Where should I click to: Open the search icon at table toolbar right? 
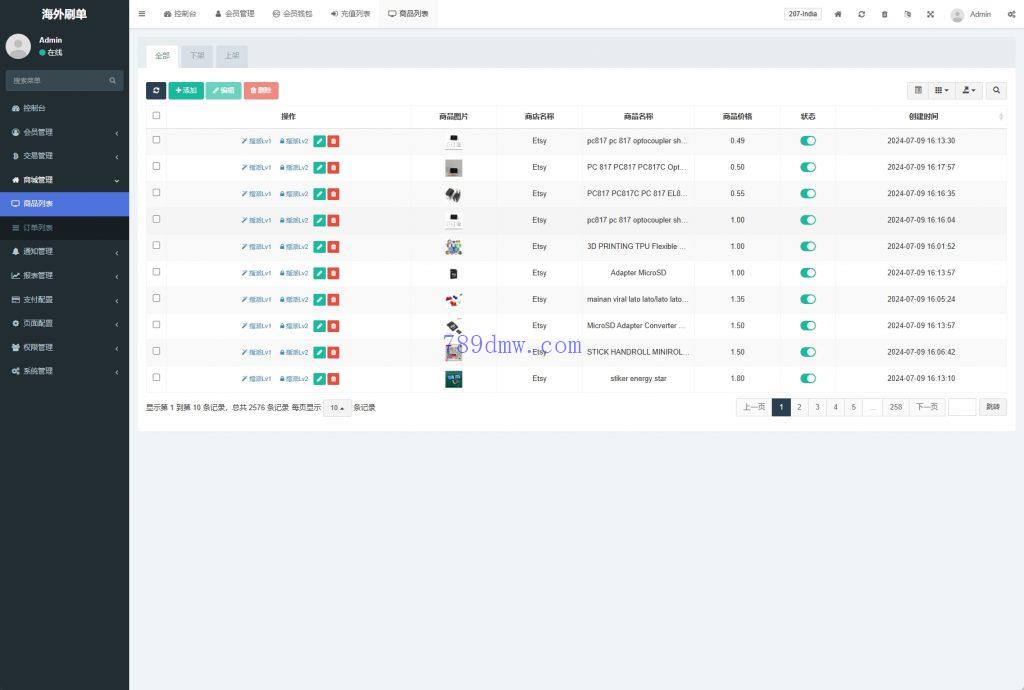(996, 90)
